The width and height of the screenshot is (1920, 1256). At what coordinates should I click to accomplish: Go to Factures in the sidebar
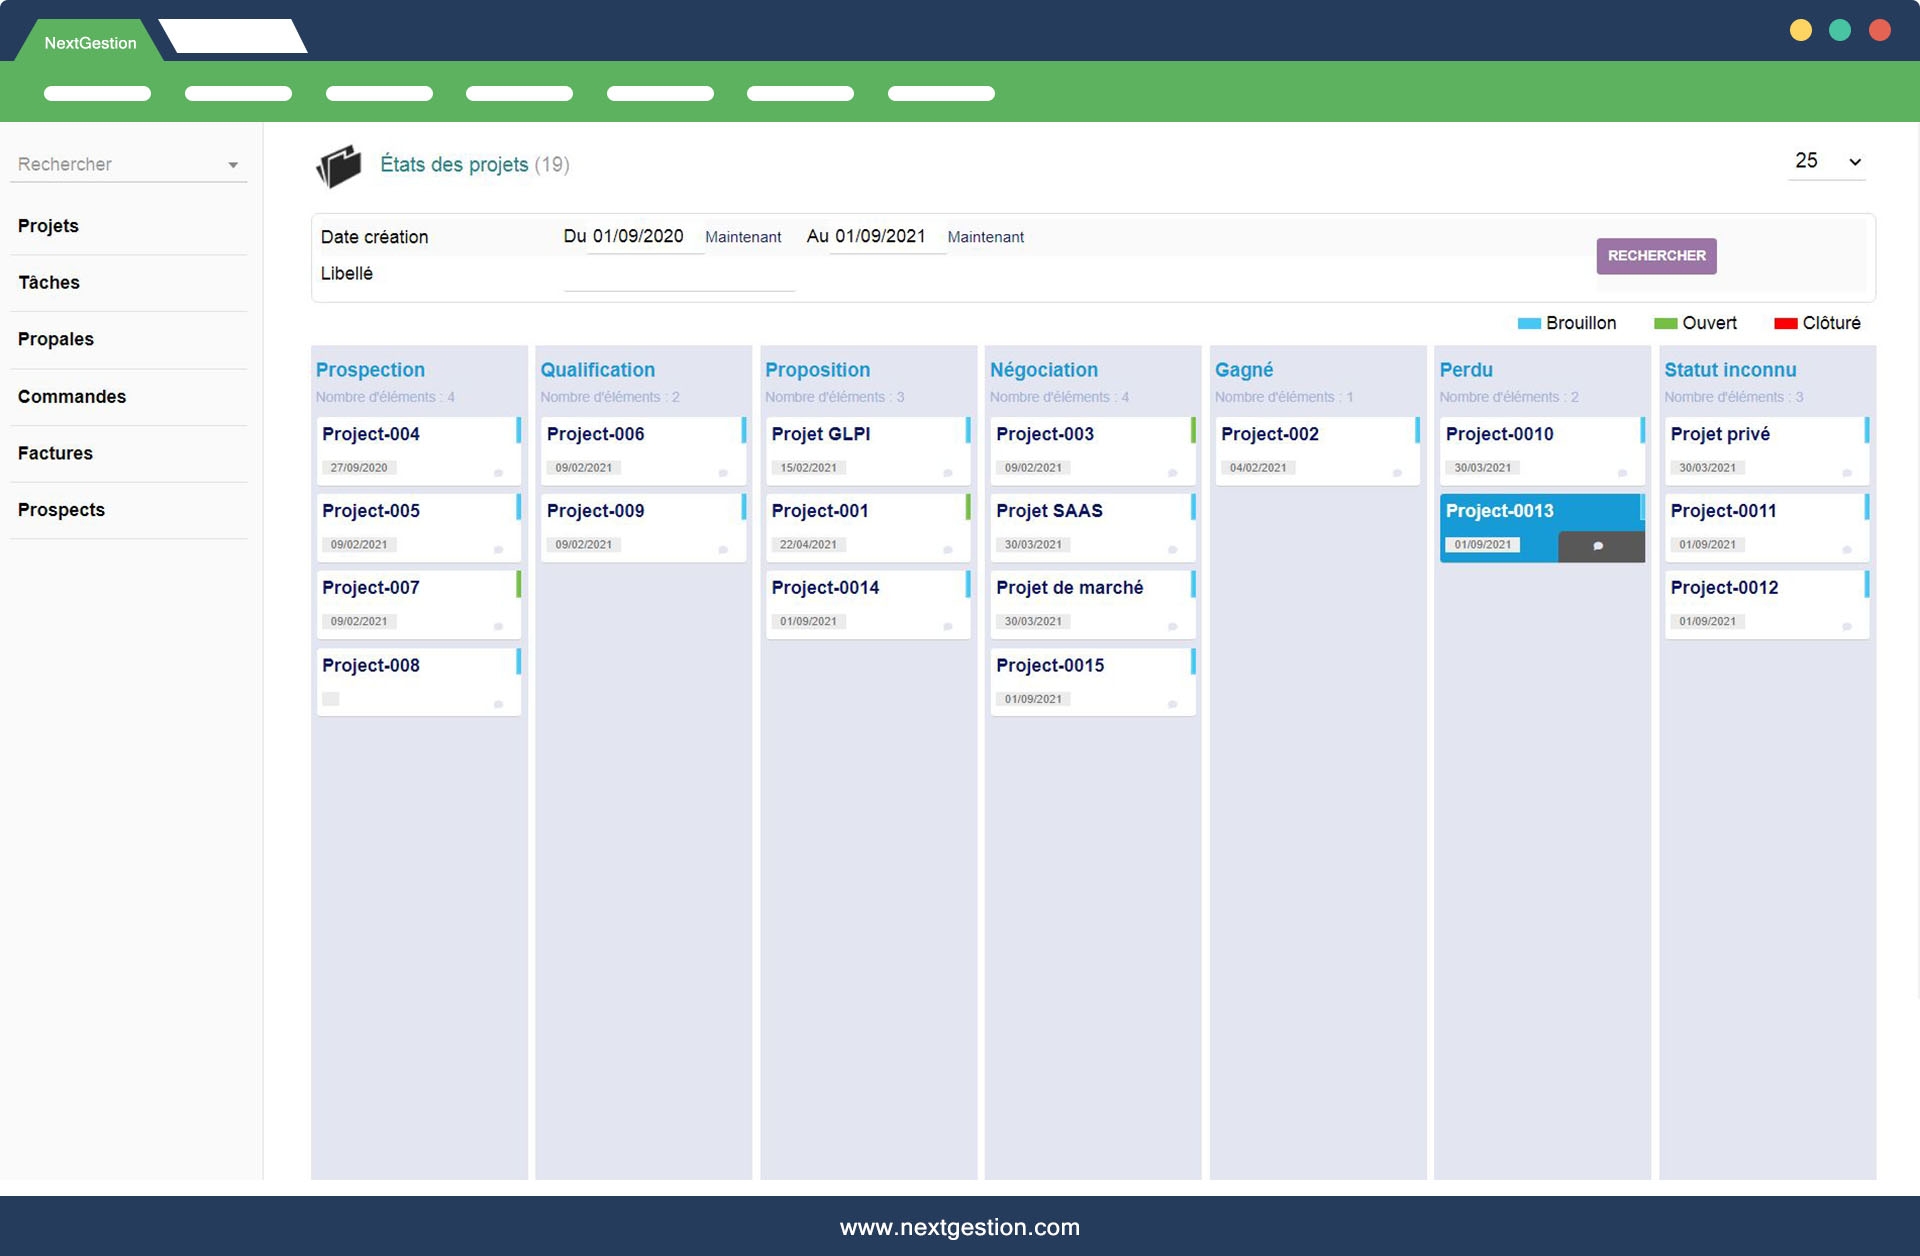point(55,453)
